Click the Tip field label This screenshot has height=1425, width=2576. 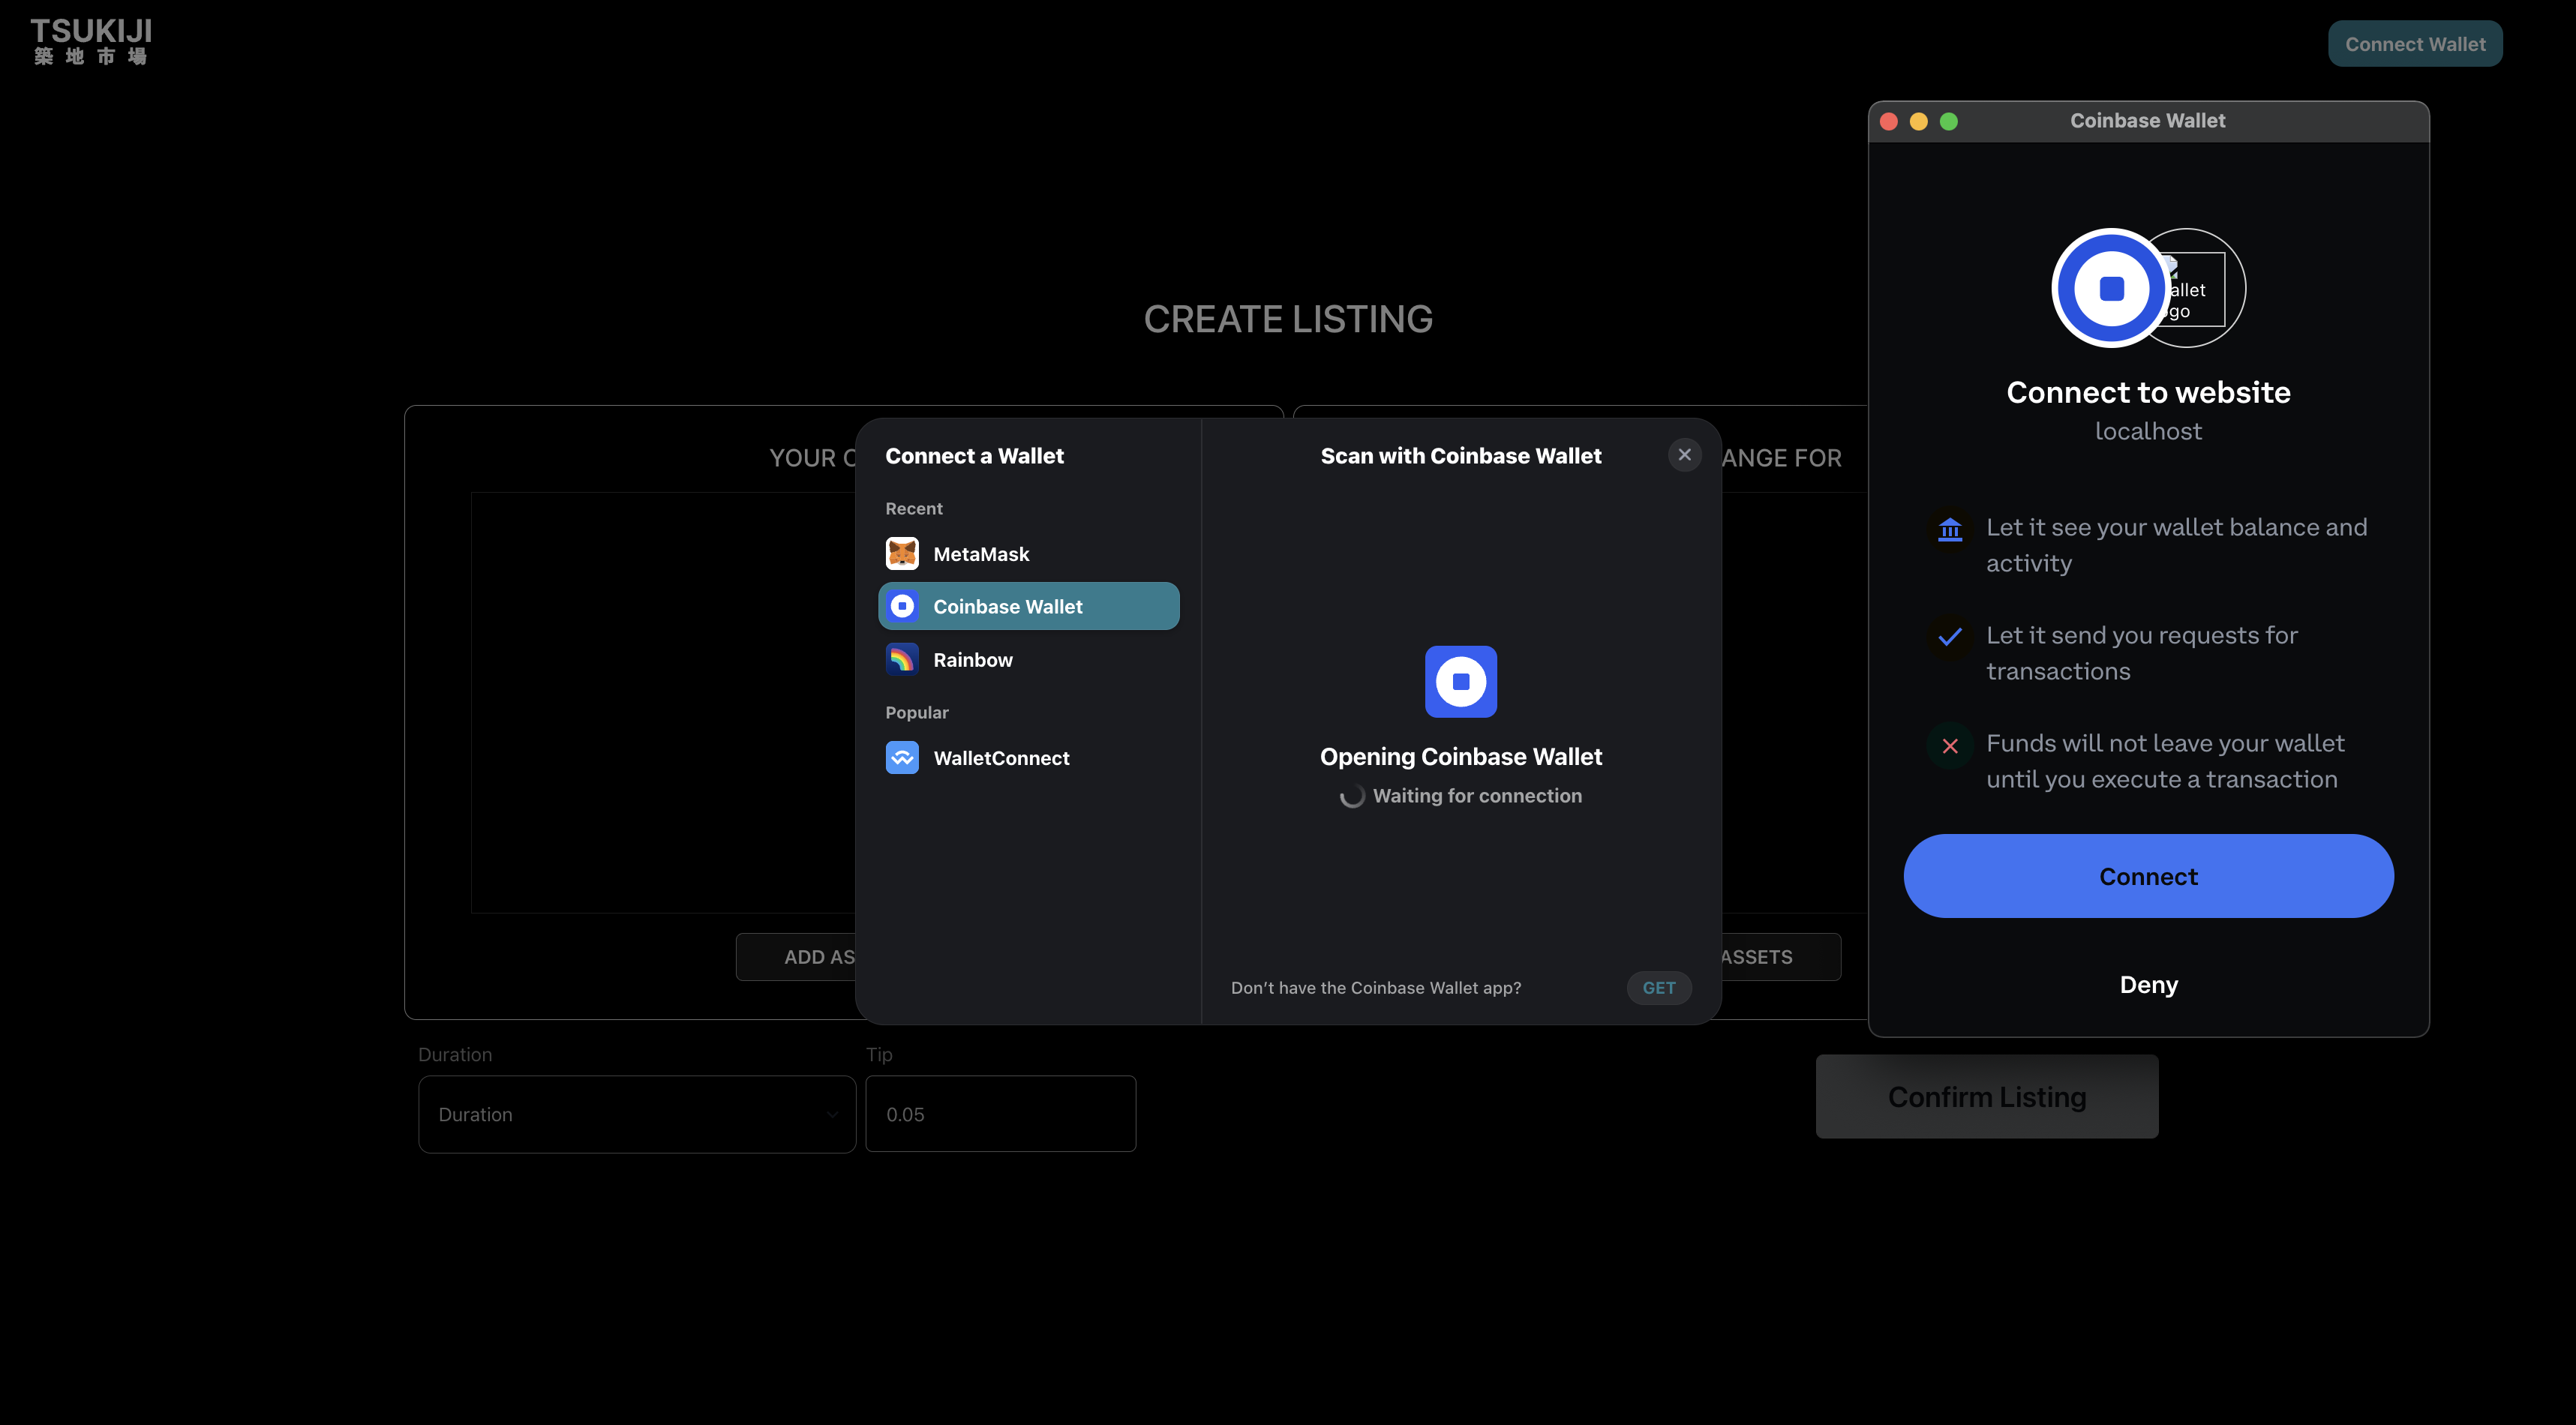[x=878, y=1054]
